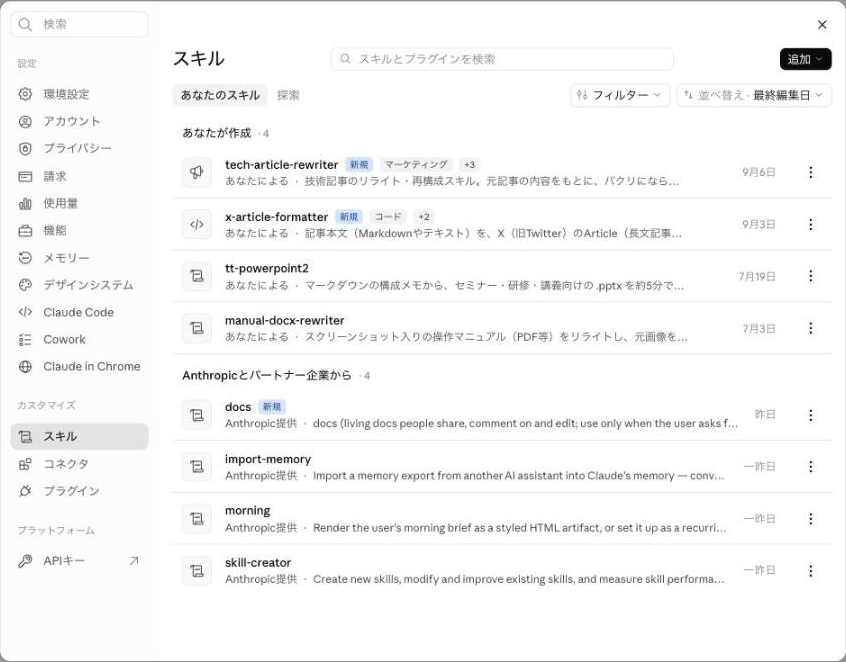Open skill-creator skill name

258,563
